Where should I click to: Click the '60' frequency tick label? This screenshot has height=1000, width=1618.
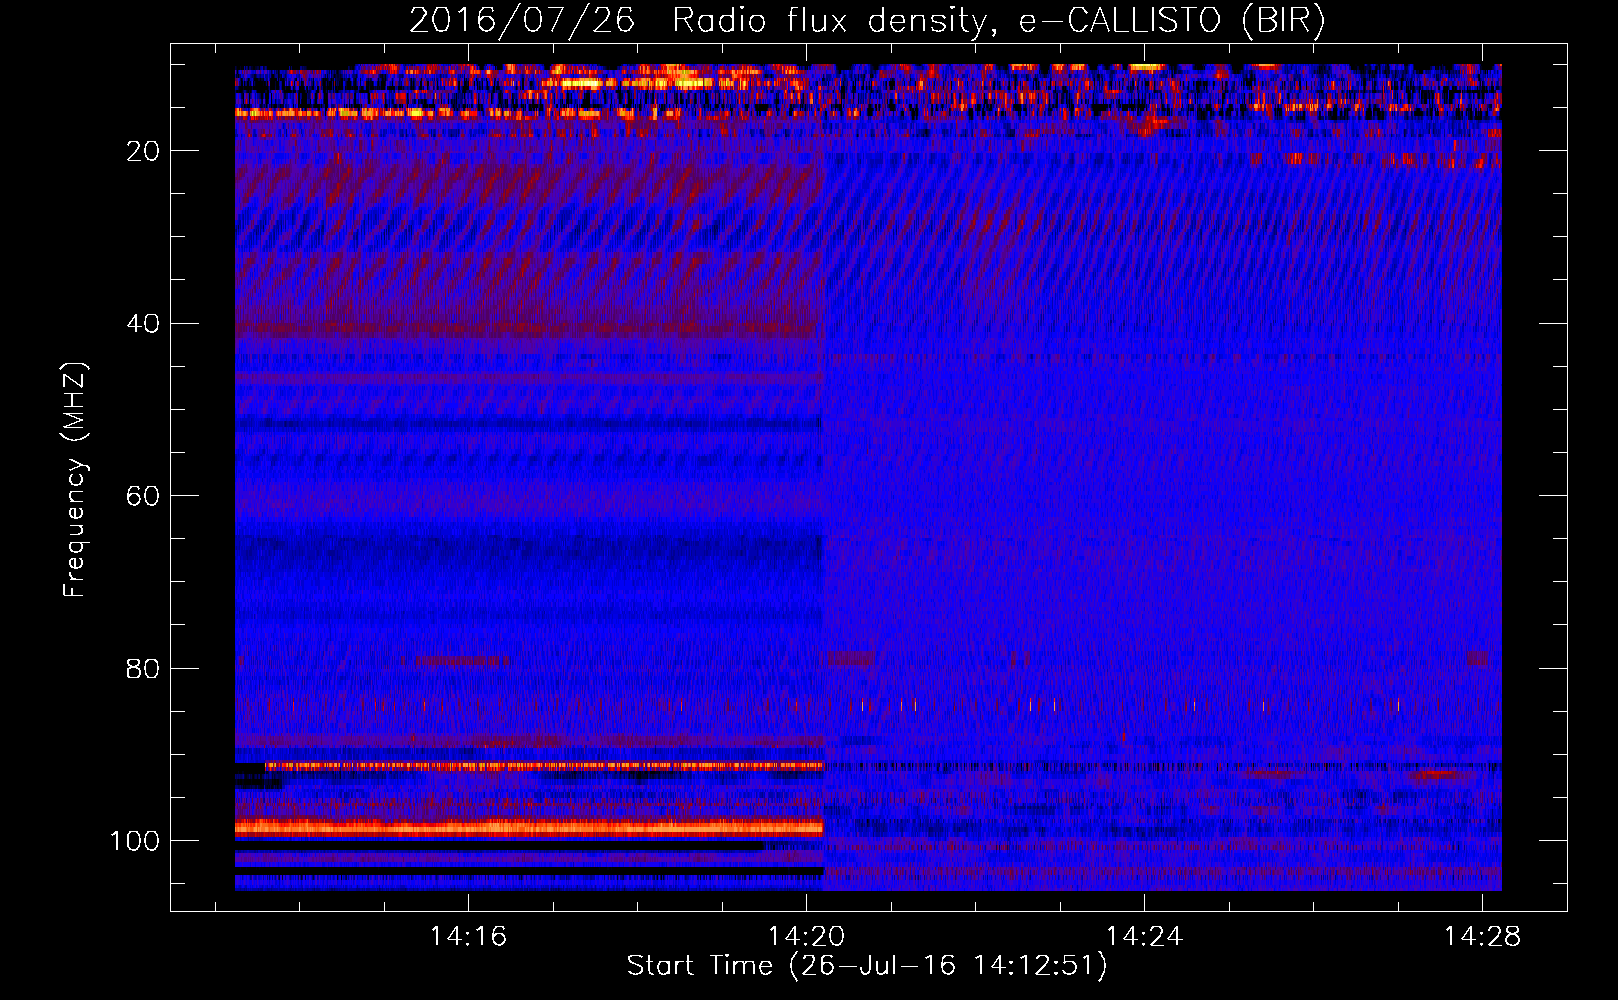click(x=143, y=496)
